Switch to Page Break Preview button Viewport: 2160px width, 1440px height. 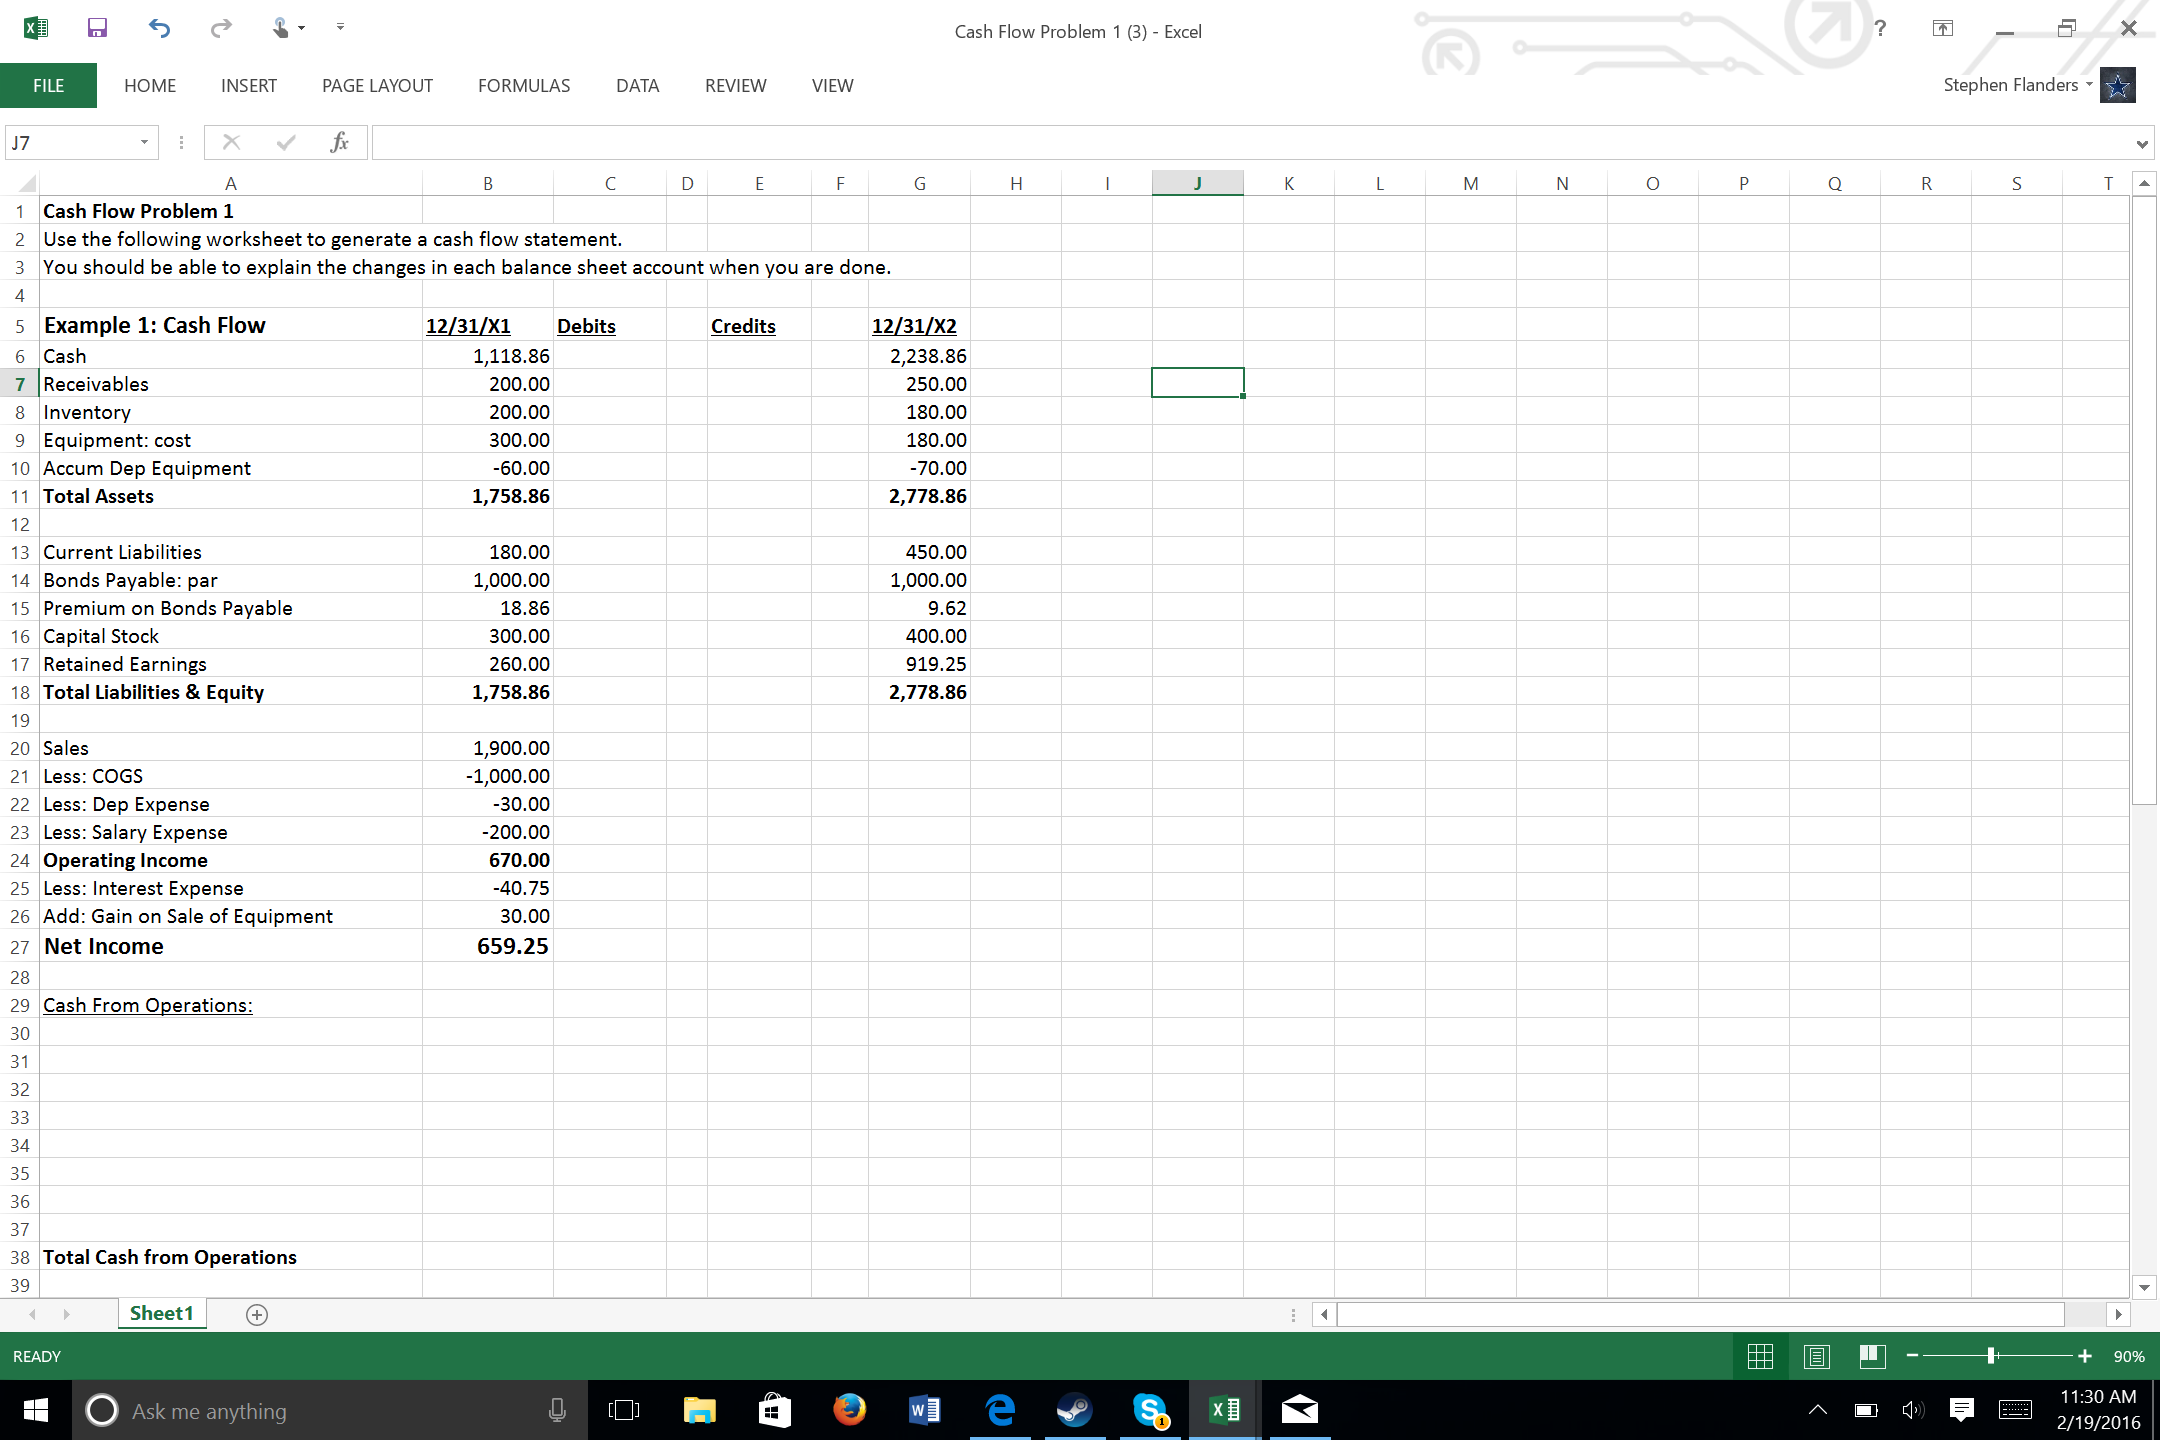(x=1872, y=1357)
